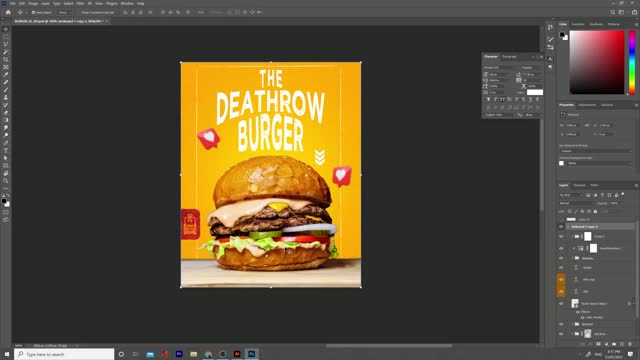Viewport: 640px width, 360px height.
Task: Click the Delete layer trash icon
Action: coord(629,344)
